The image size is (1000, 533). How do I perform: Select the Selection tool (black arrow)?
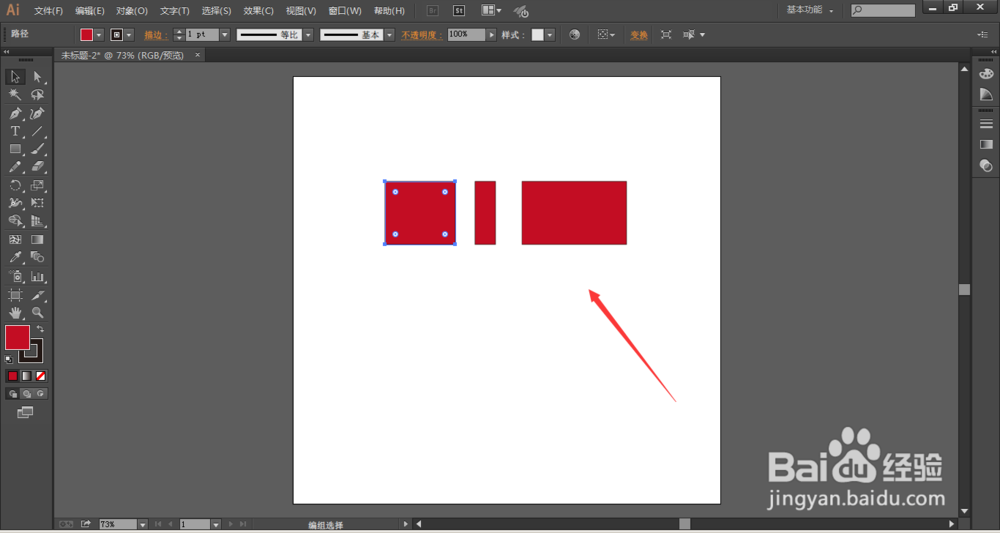click(15, 77)
